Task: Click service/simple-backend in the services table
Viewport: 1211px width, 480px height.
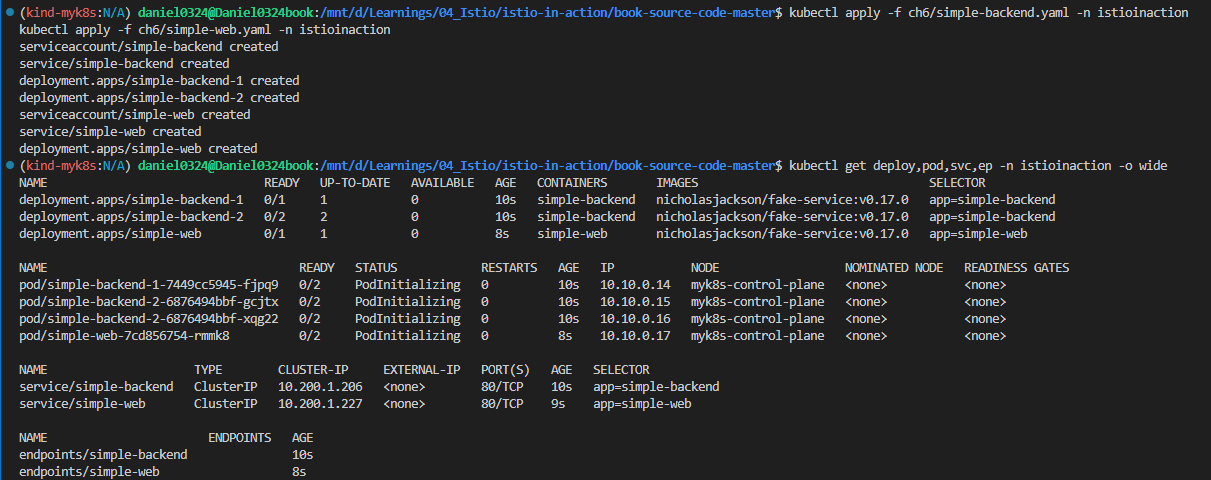Action: (x=96, y=387)
